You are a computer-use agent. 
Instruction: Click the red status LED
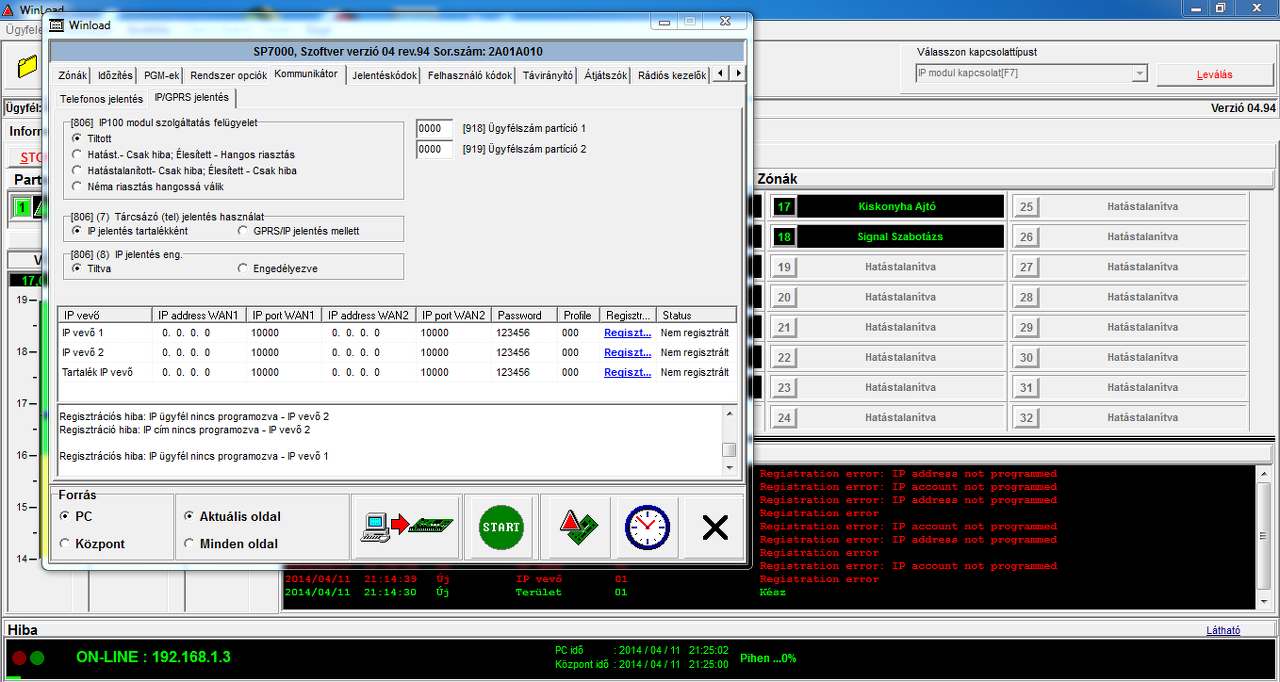[19, 658]
